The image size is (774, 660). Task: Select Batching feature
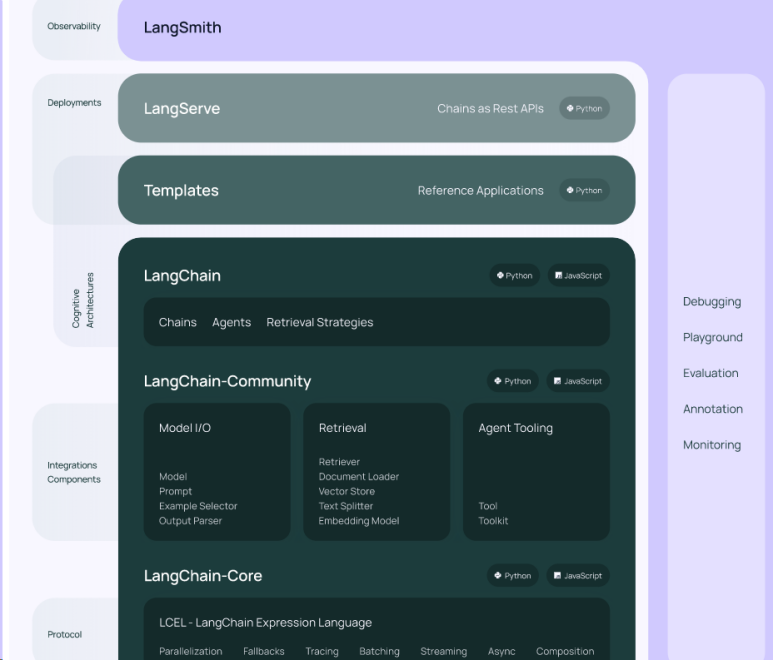pos(379,652)
